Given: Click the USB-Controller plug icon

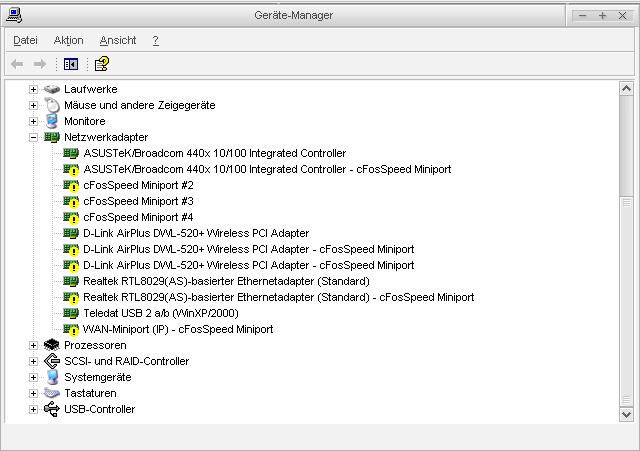Looking at the screenshot, I should point(52,409).
